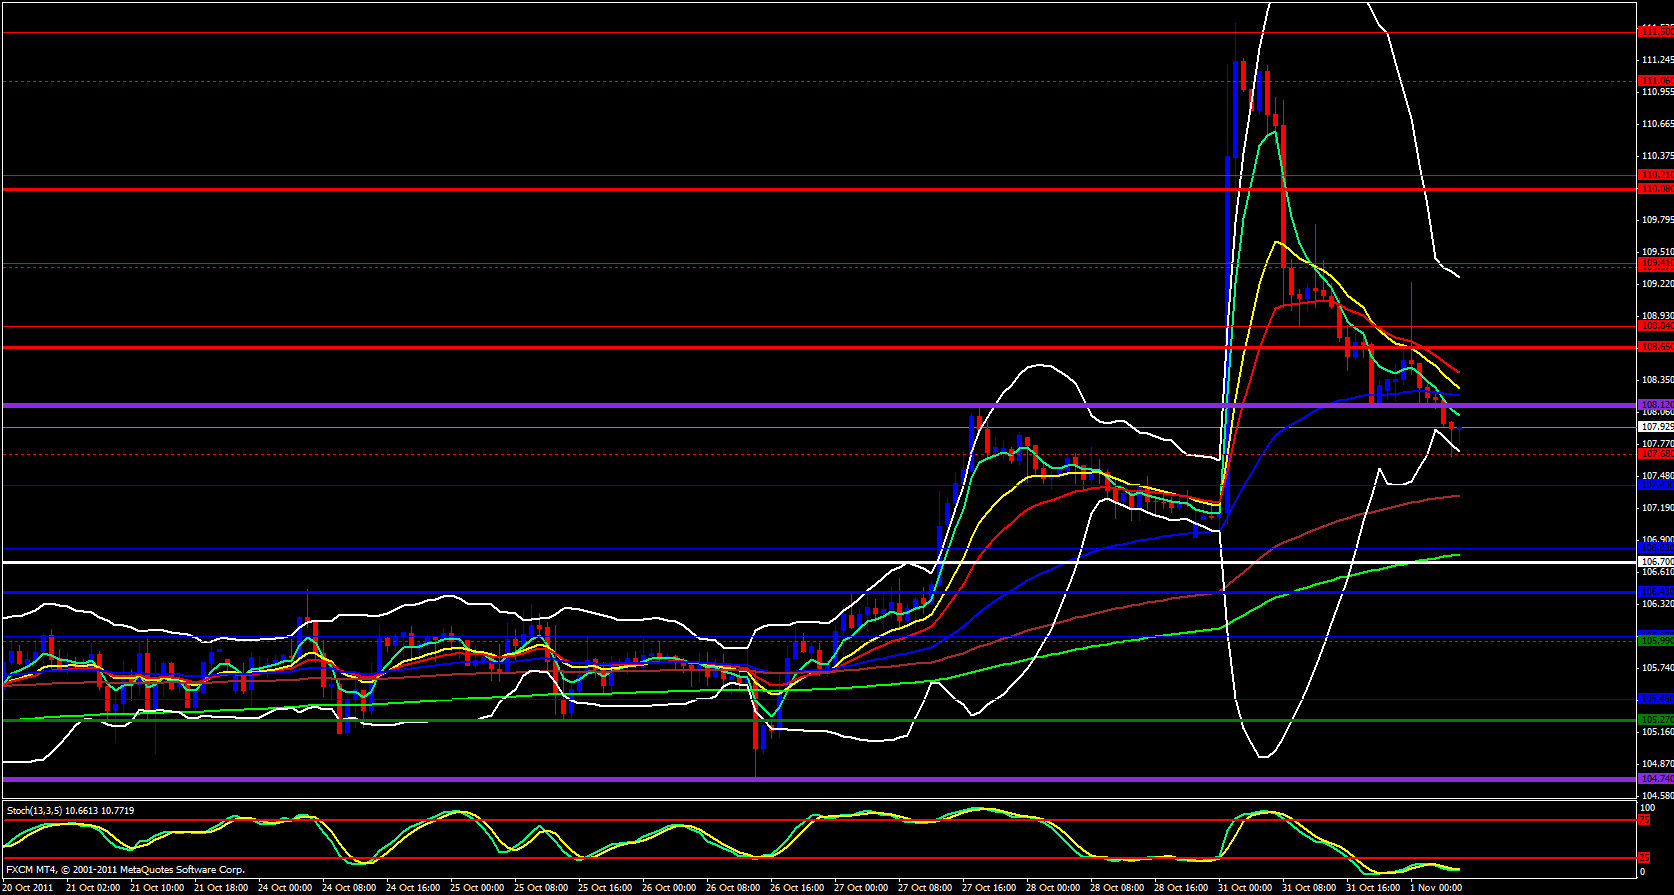Click the current price 107.929 label
Viewport: 1674px width, 895px height.
[x=1656, y=427]
